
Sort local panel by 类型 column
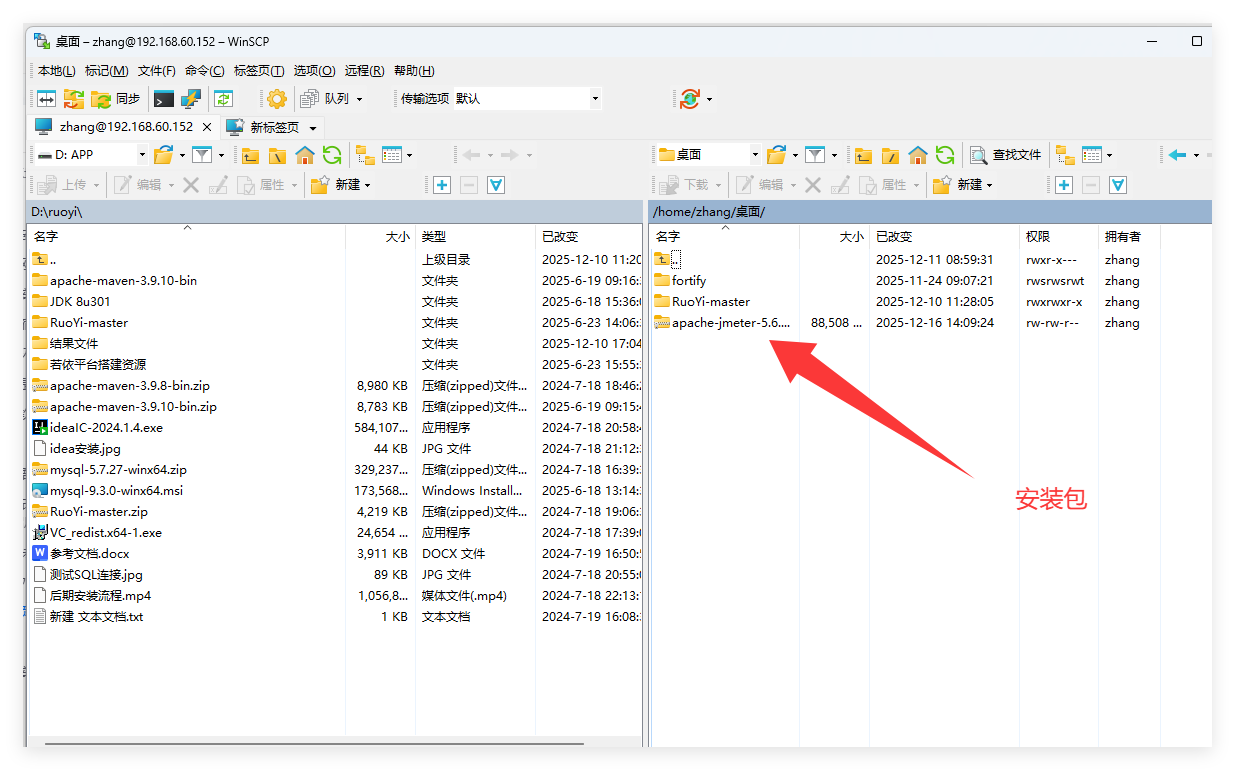click(x=475, y=237)
